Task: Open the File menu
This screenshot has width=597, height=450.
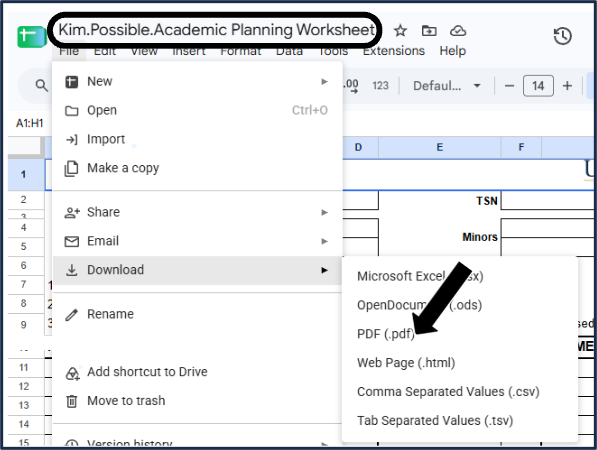Action: [x=69, y=51]
